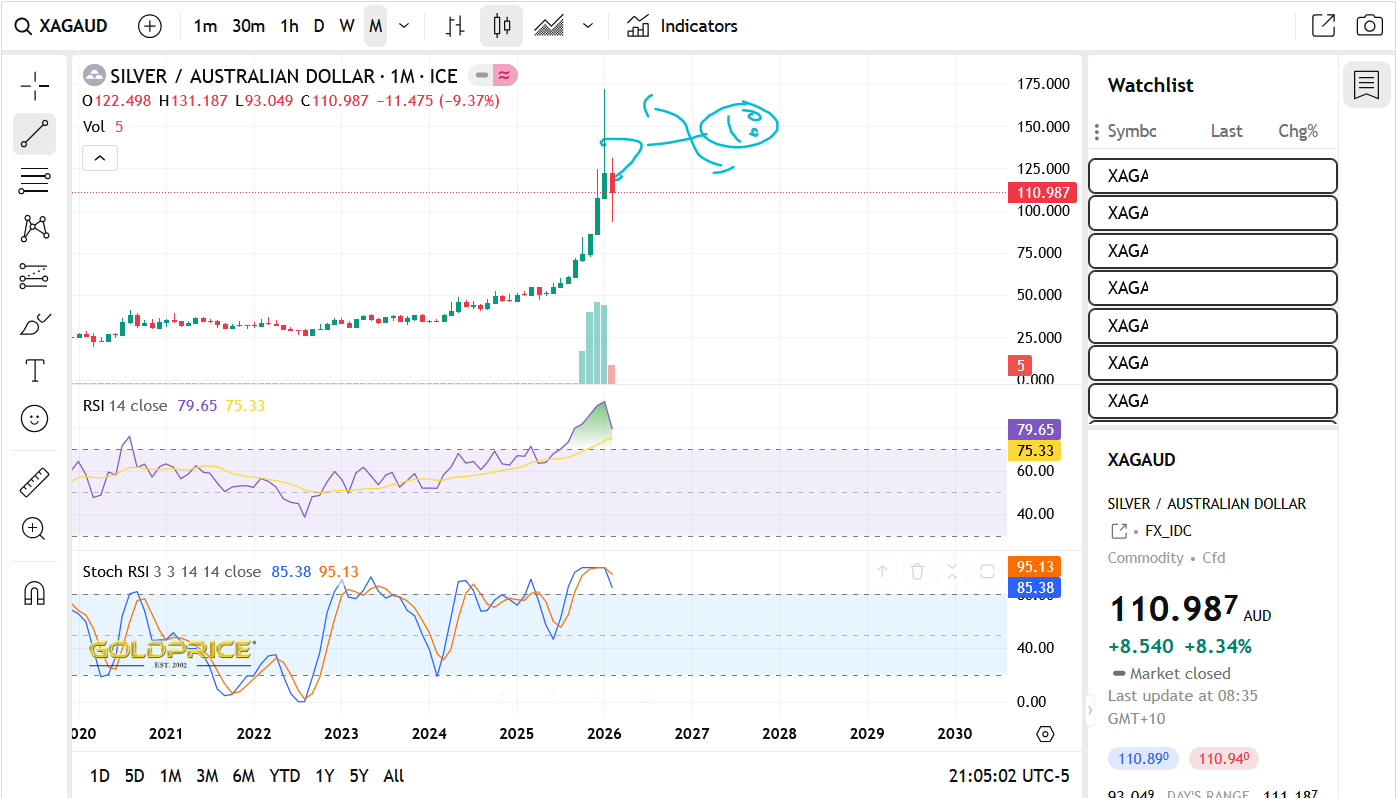Move the Stoch RSI pane up
The height and width of the screenshot is (798, 1397).
(883, 572)
